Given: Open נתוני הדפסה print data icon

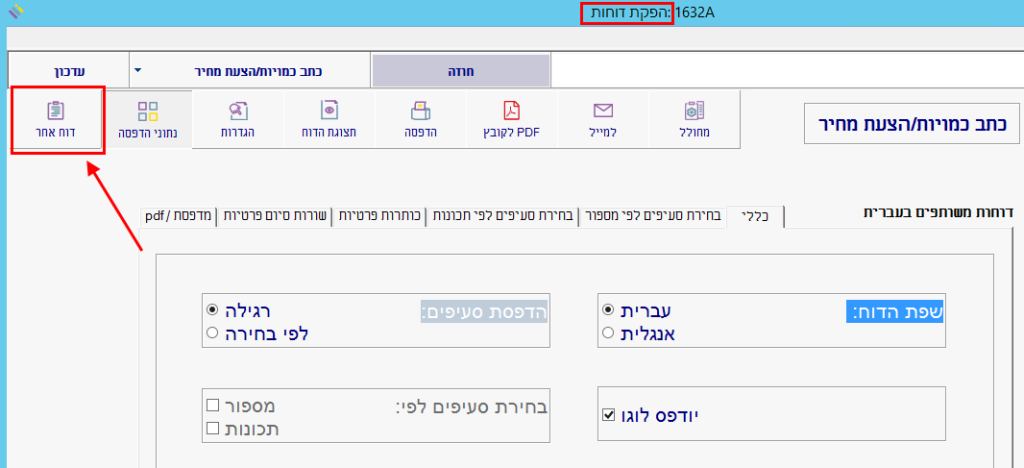Looking at the screenshot, I should (x=149, y=119).
